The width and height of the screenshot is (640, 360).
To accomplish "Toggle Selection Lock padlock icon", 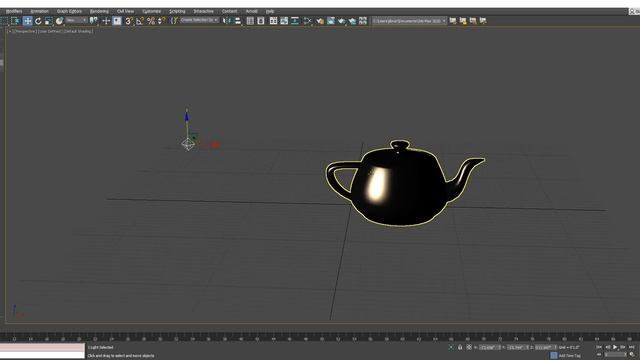I will [x=460, y=347].
